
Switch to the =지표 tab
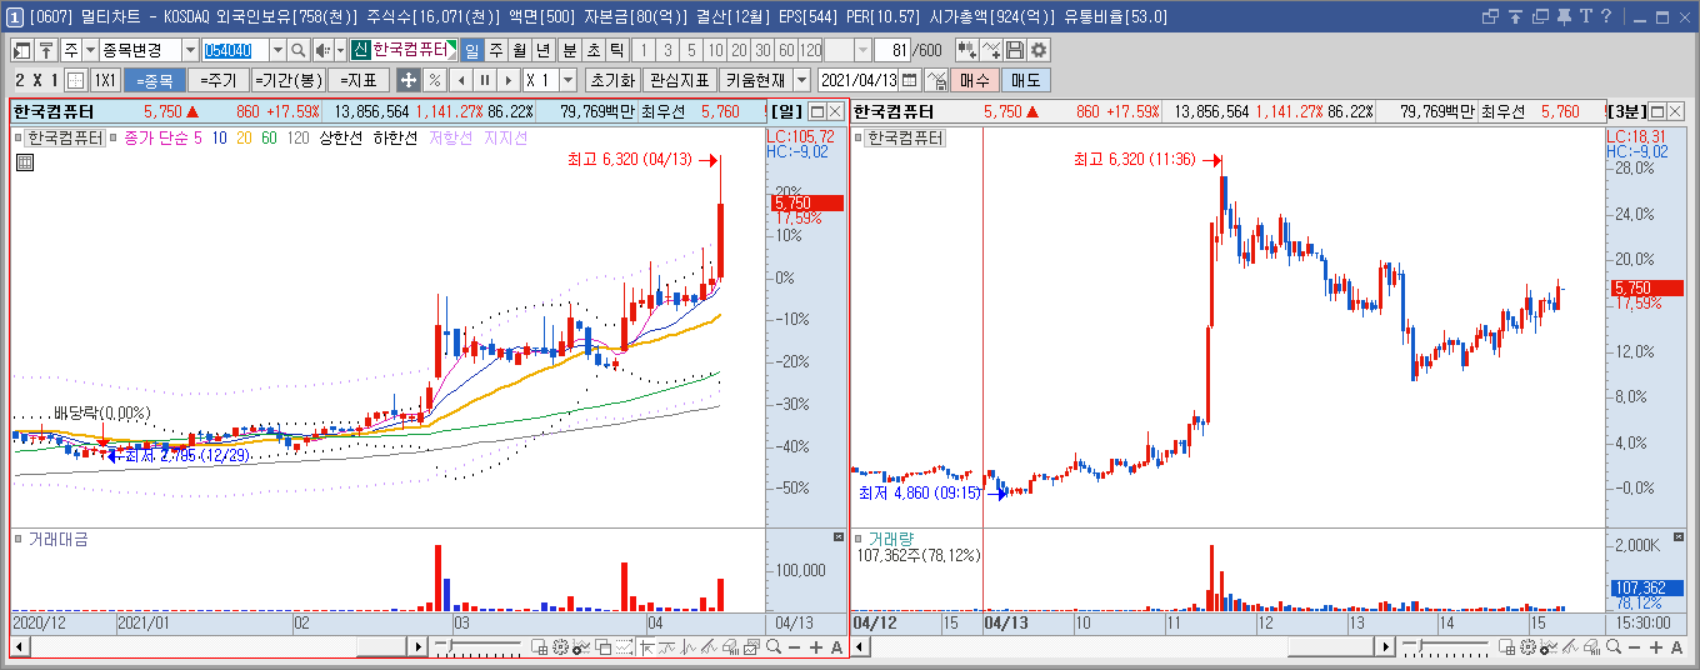coord(358,81)
